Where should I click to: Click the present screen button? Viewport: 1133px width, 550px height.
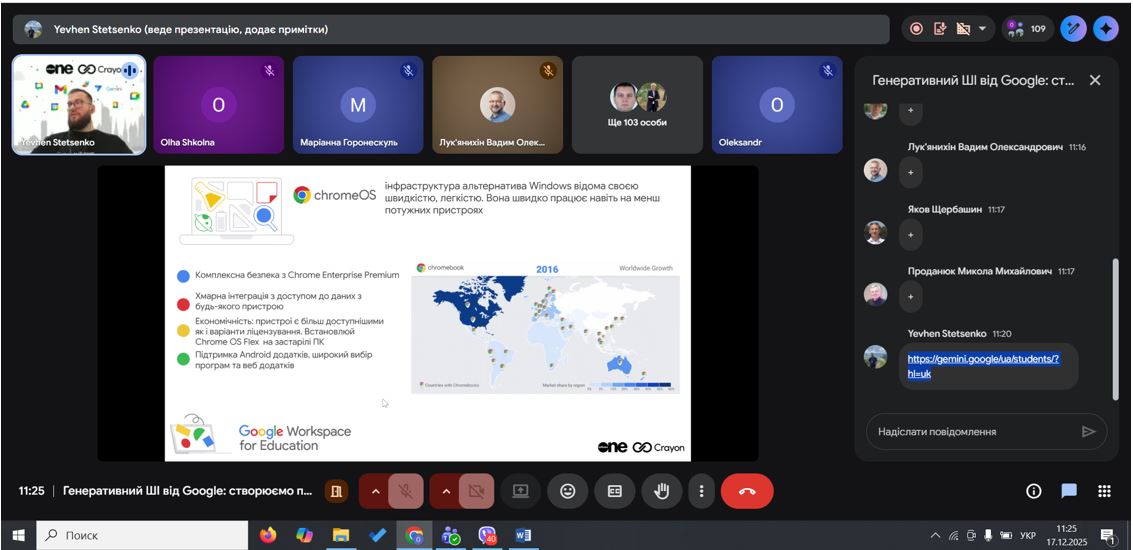[520, 491]
